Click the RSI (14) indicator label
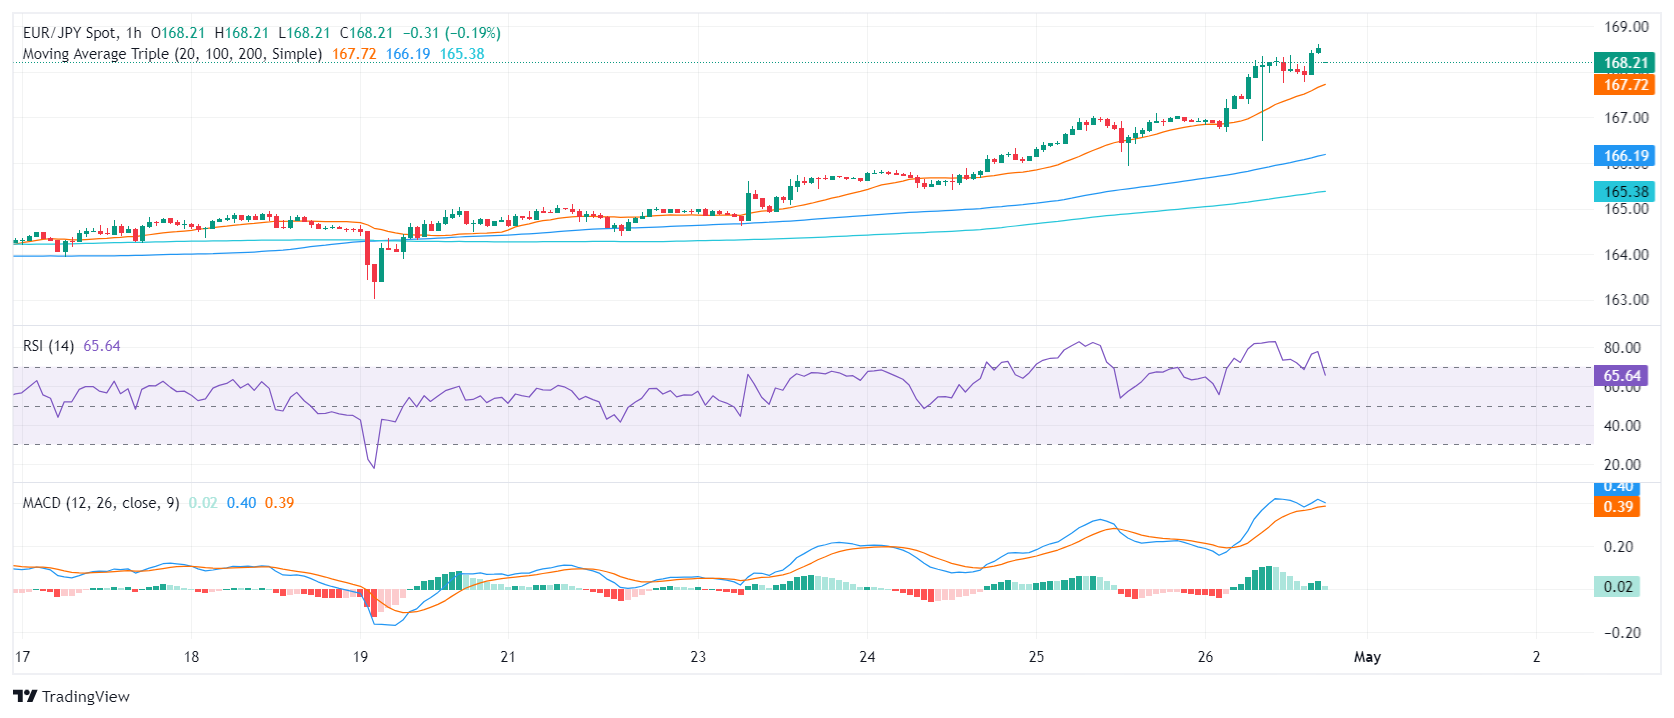This screenshot has height=718, width=1674. 48,346
